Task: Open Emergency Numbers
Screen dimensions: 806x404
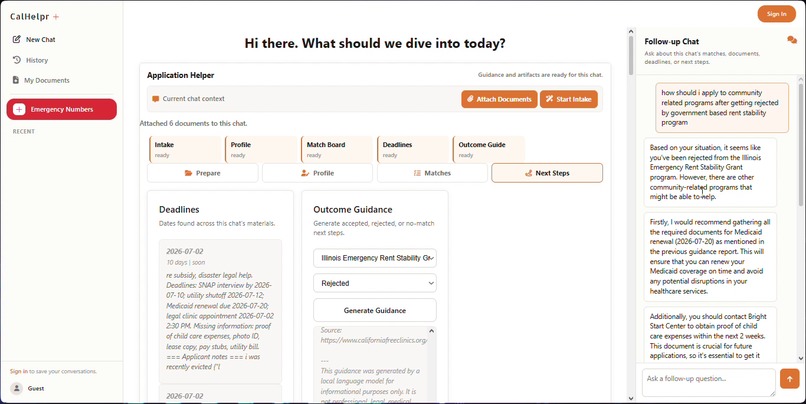Action: pos(62,109)
